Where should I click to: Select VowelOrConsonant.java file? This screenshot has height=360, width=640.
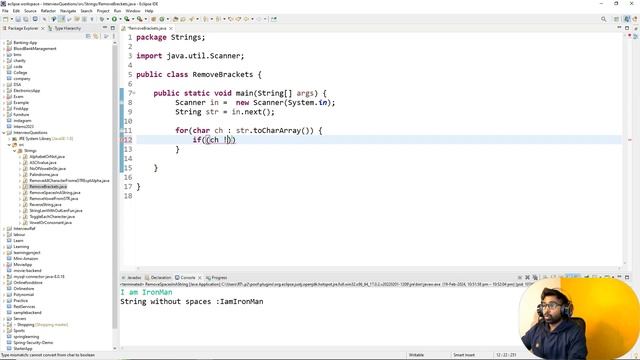pyautogui.click(x=50, y=222)
